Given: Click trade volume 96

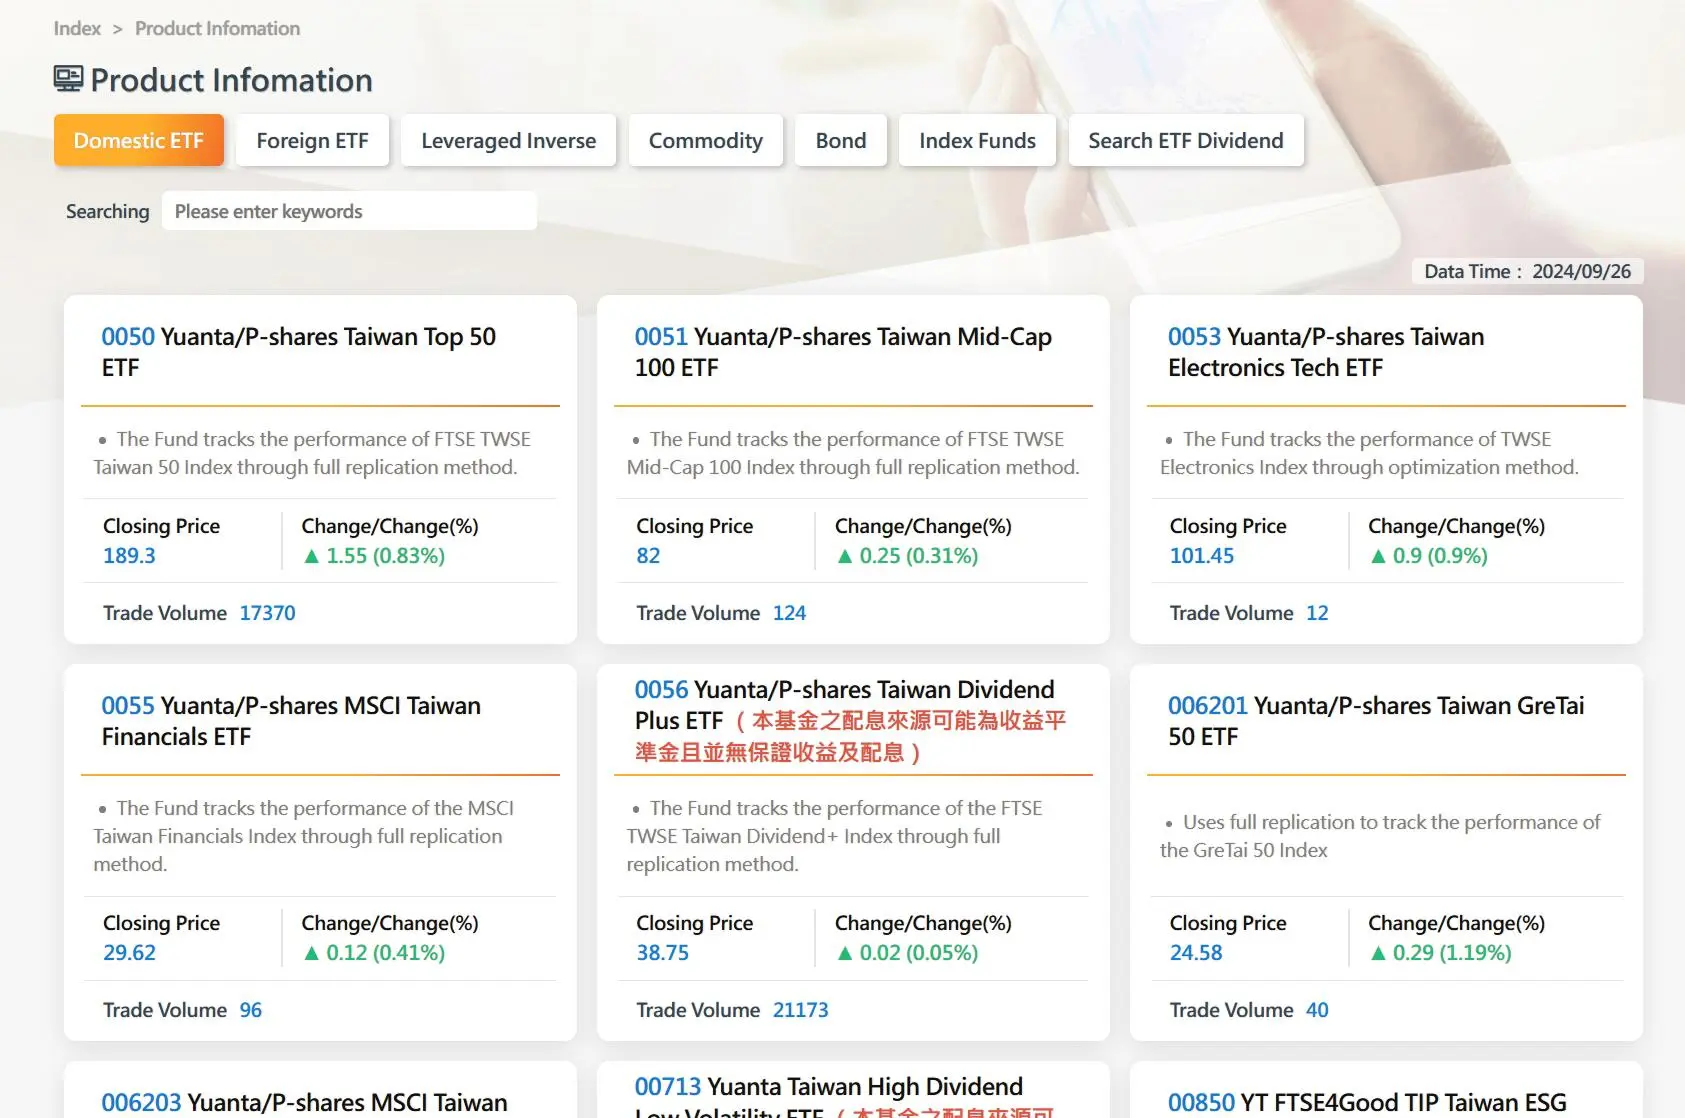Looking at the screenshot, I should point(250,1010).
